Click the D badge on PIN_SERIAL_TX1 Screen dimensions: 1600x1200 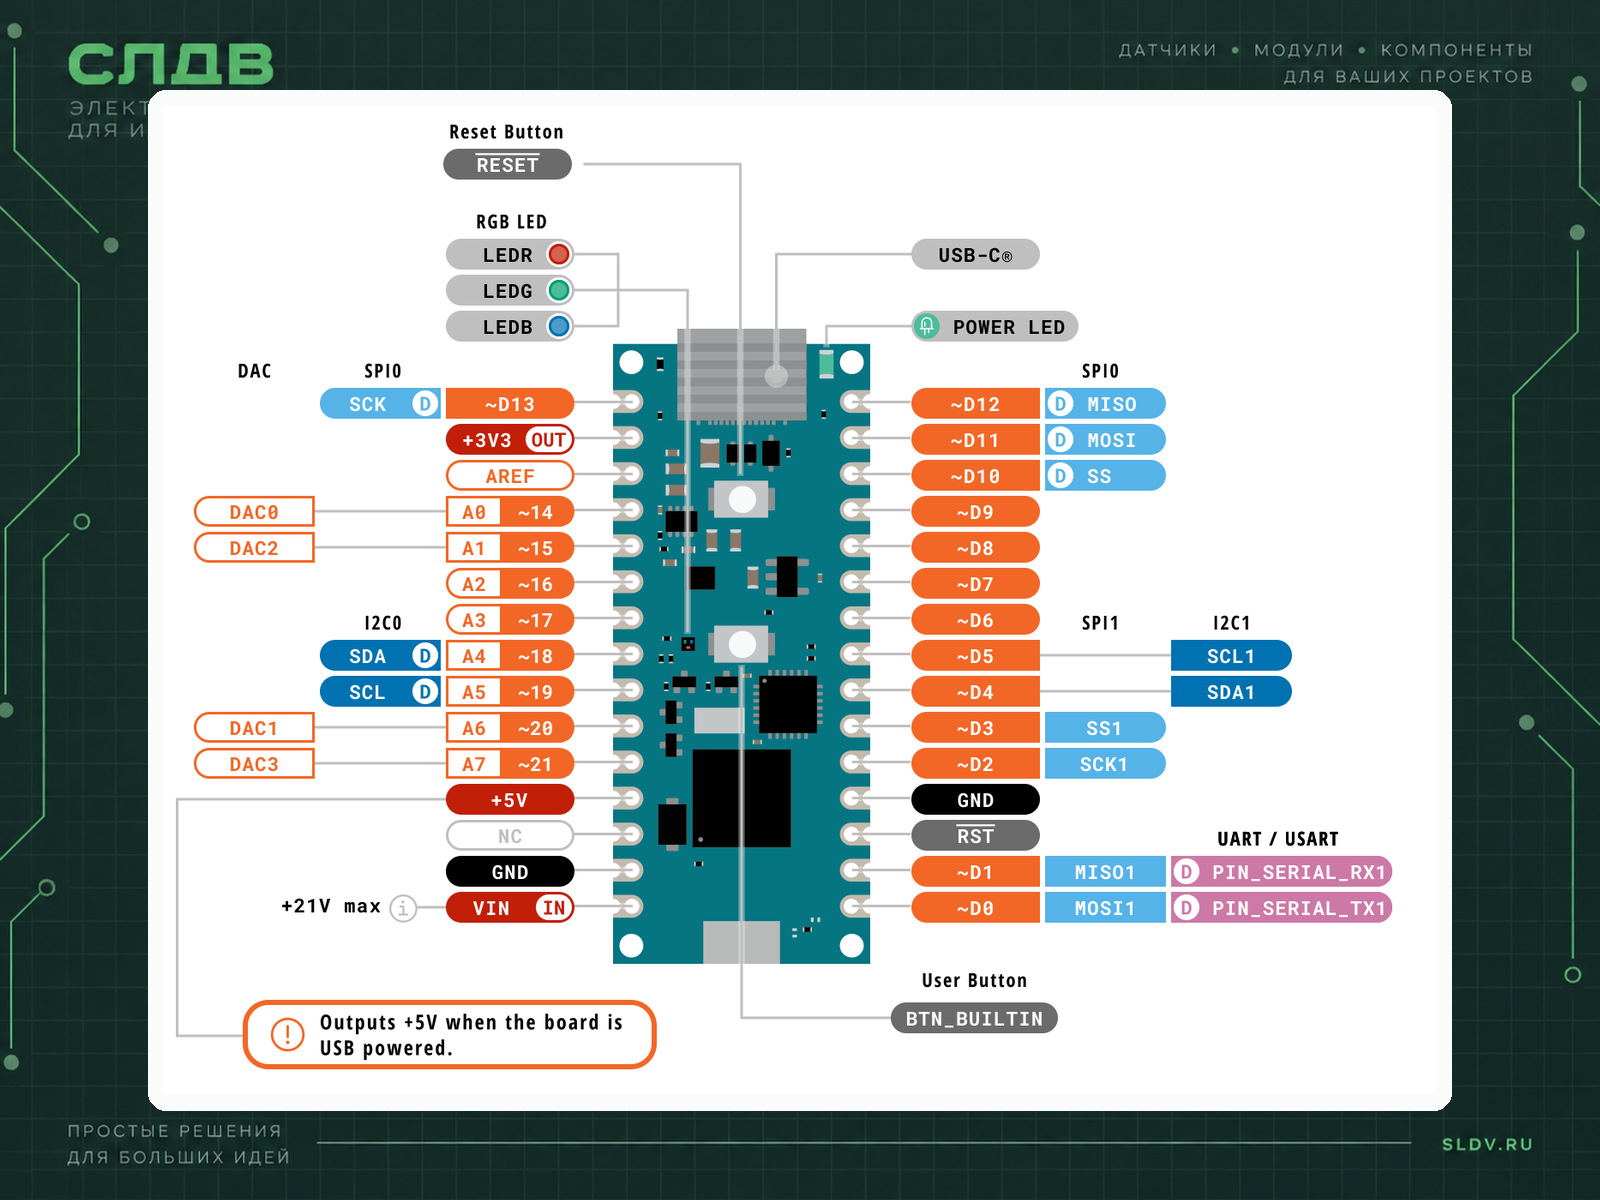coord(1186,908)
